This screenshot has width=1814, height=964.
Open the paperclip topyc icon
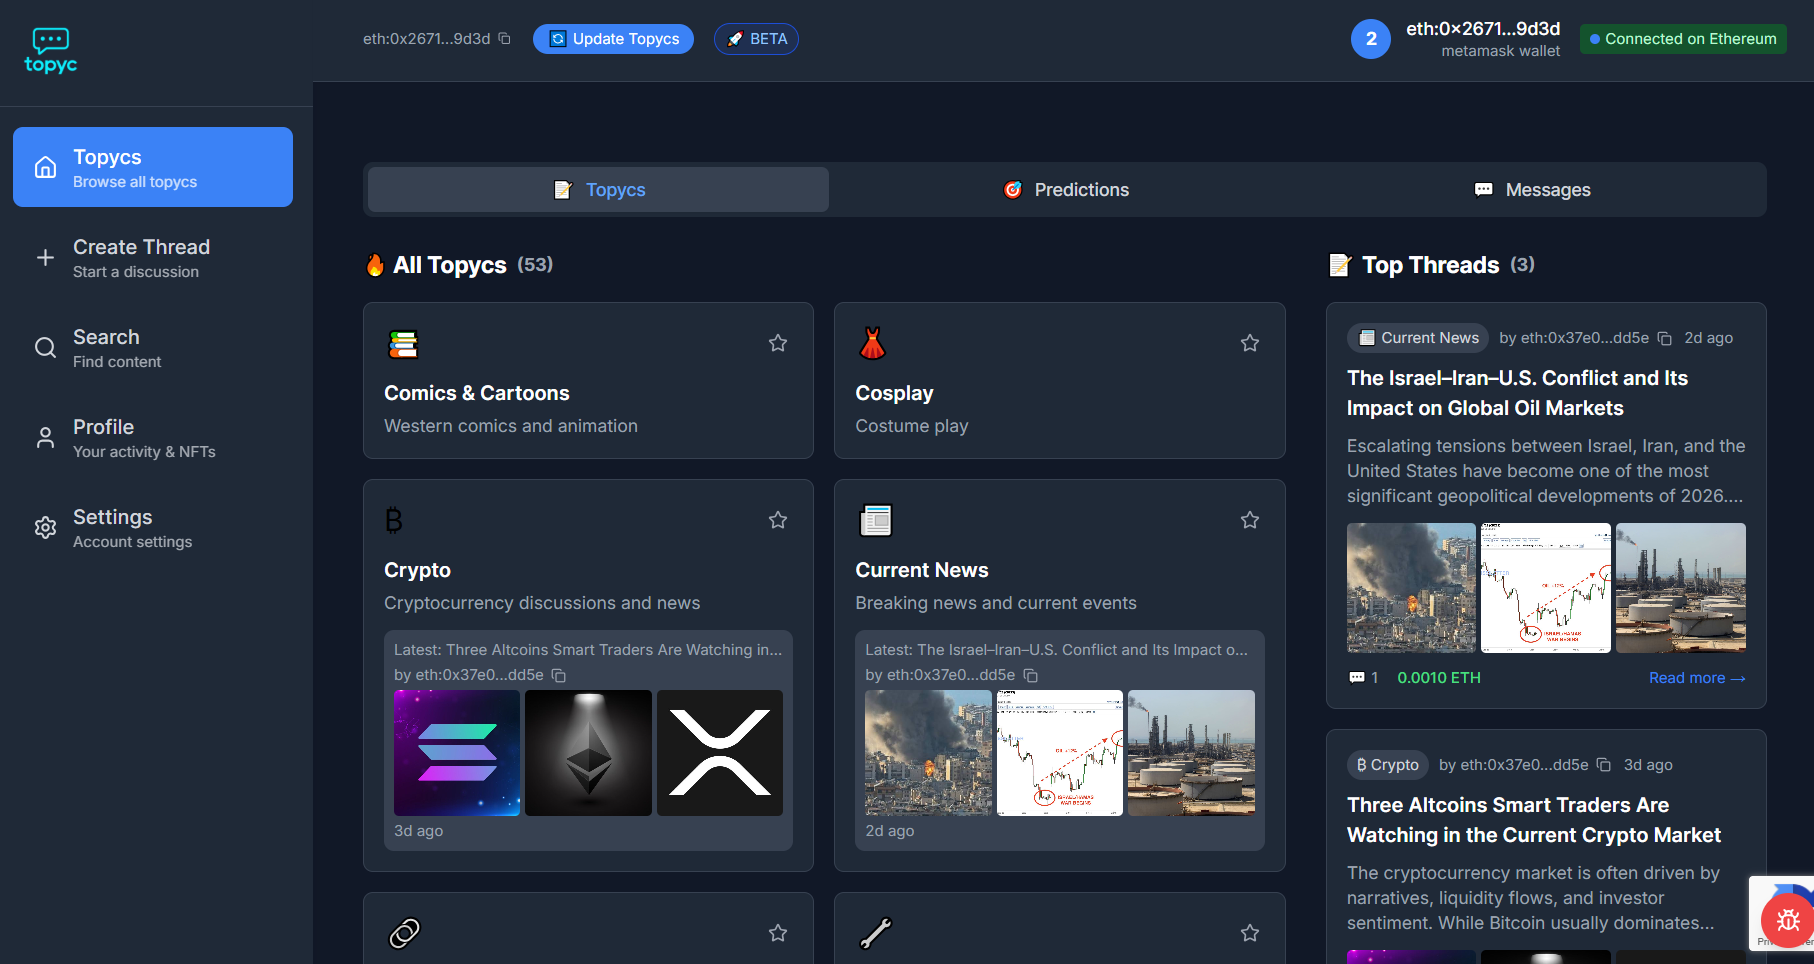(x=404, y=933)
